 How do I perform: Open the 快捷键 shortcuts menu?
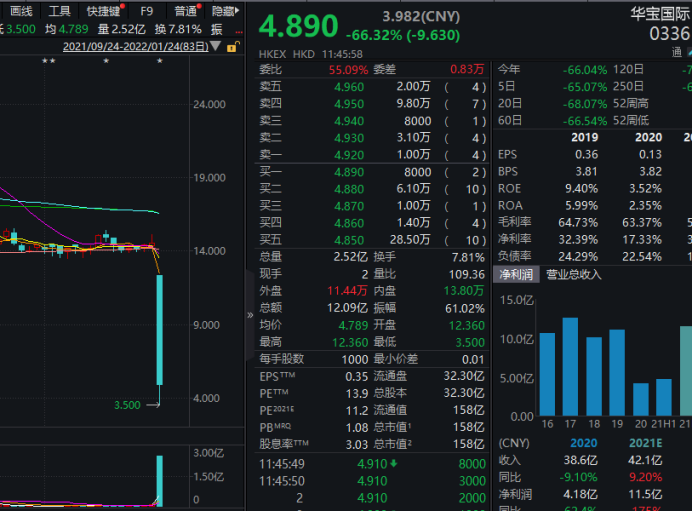pos(103,11)
